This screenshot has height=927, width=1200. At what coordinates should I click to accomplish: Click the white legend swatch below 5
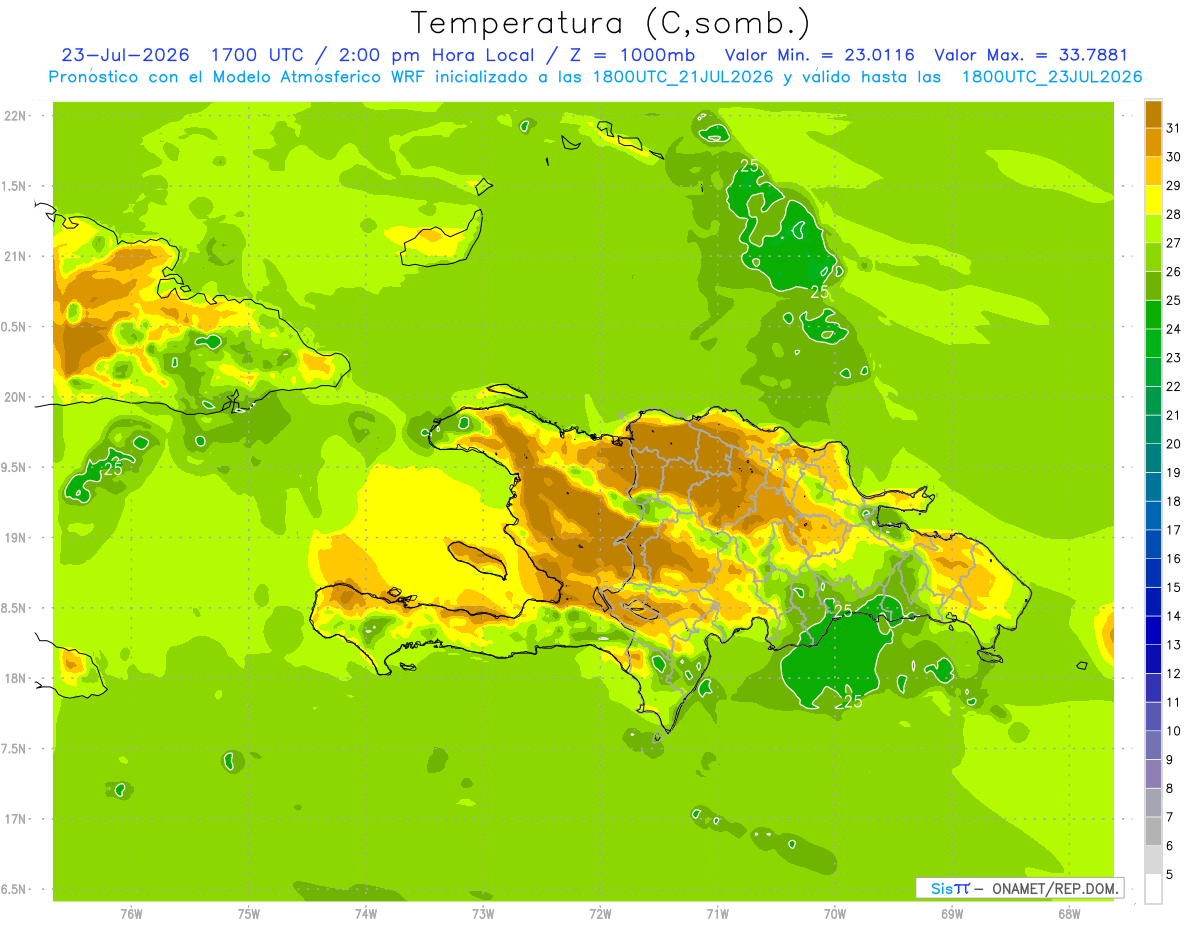pos(1153,890)
